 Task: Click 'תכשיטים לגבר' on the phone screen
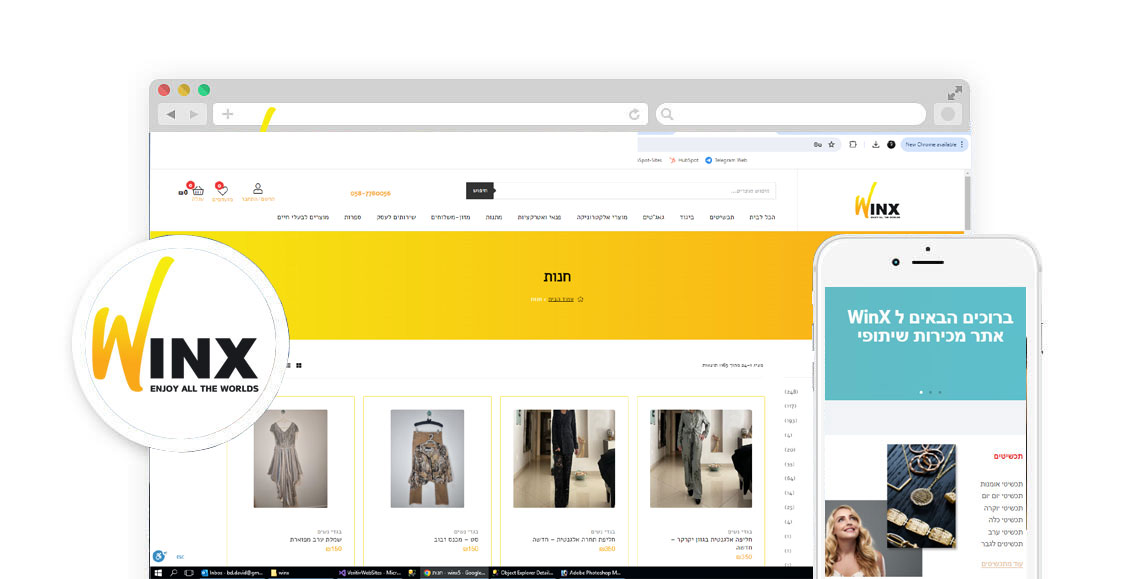(1001, 543)
